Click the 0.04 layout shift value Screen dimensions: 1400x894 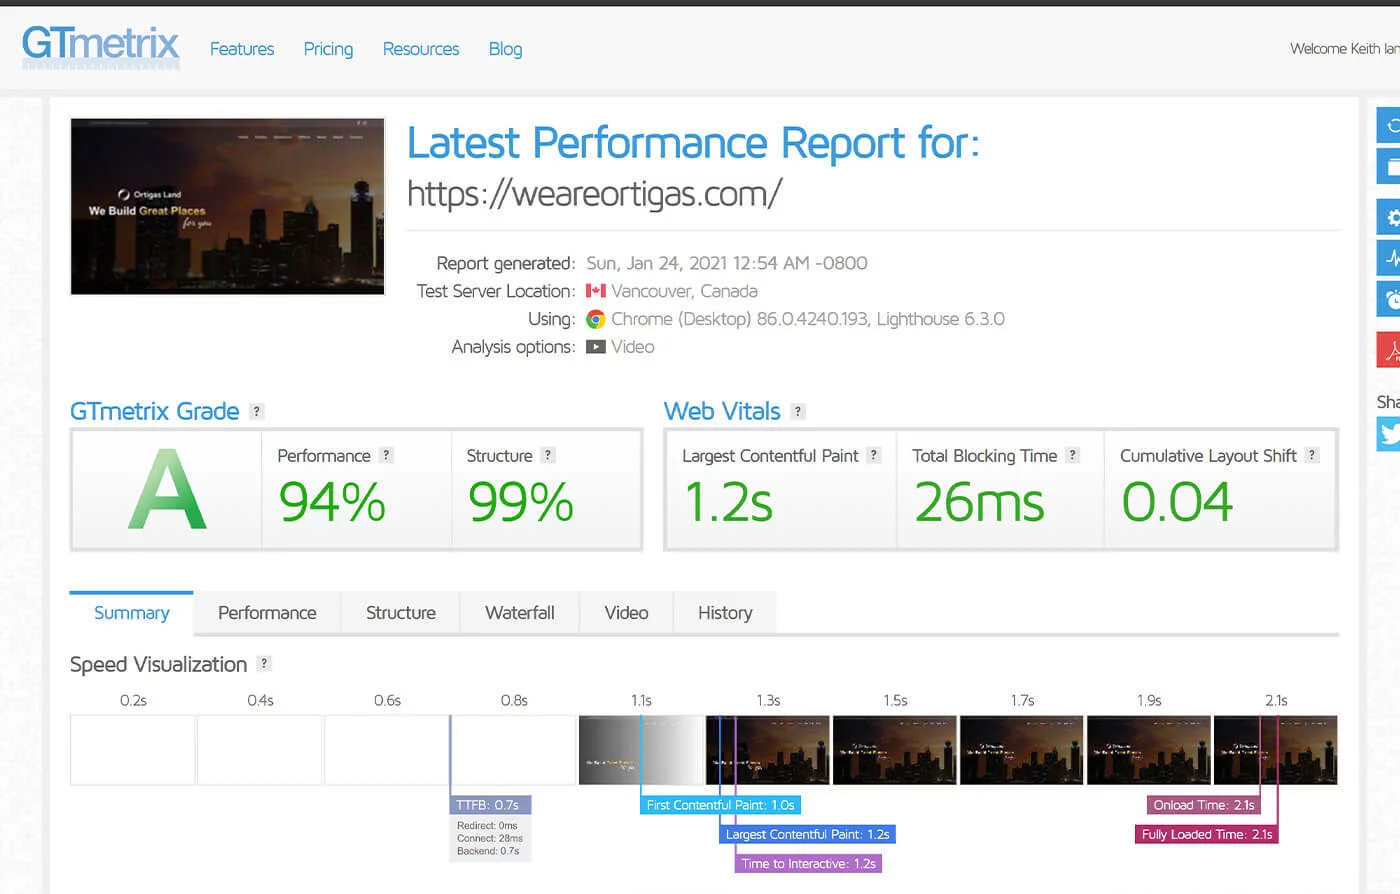pos(1177,502)
